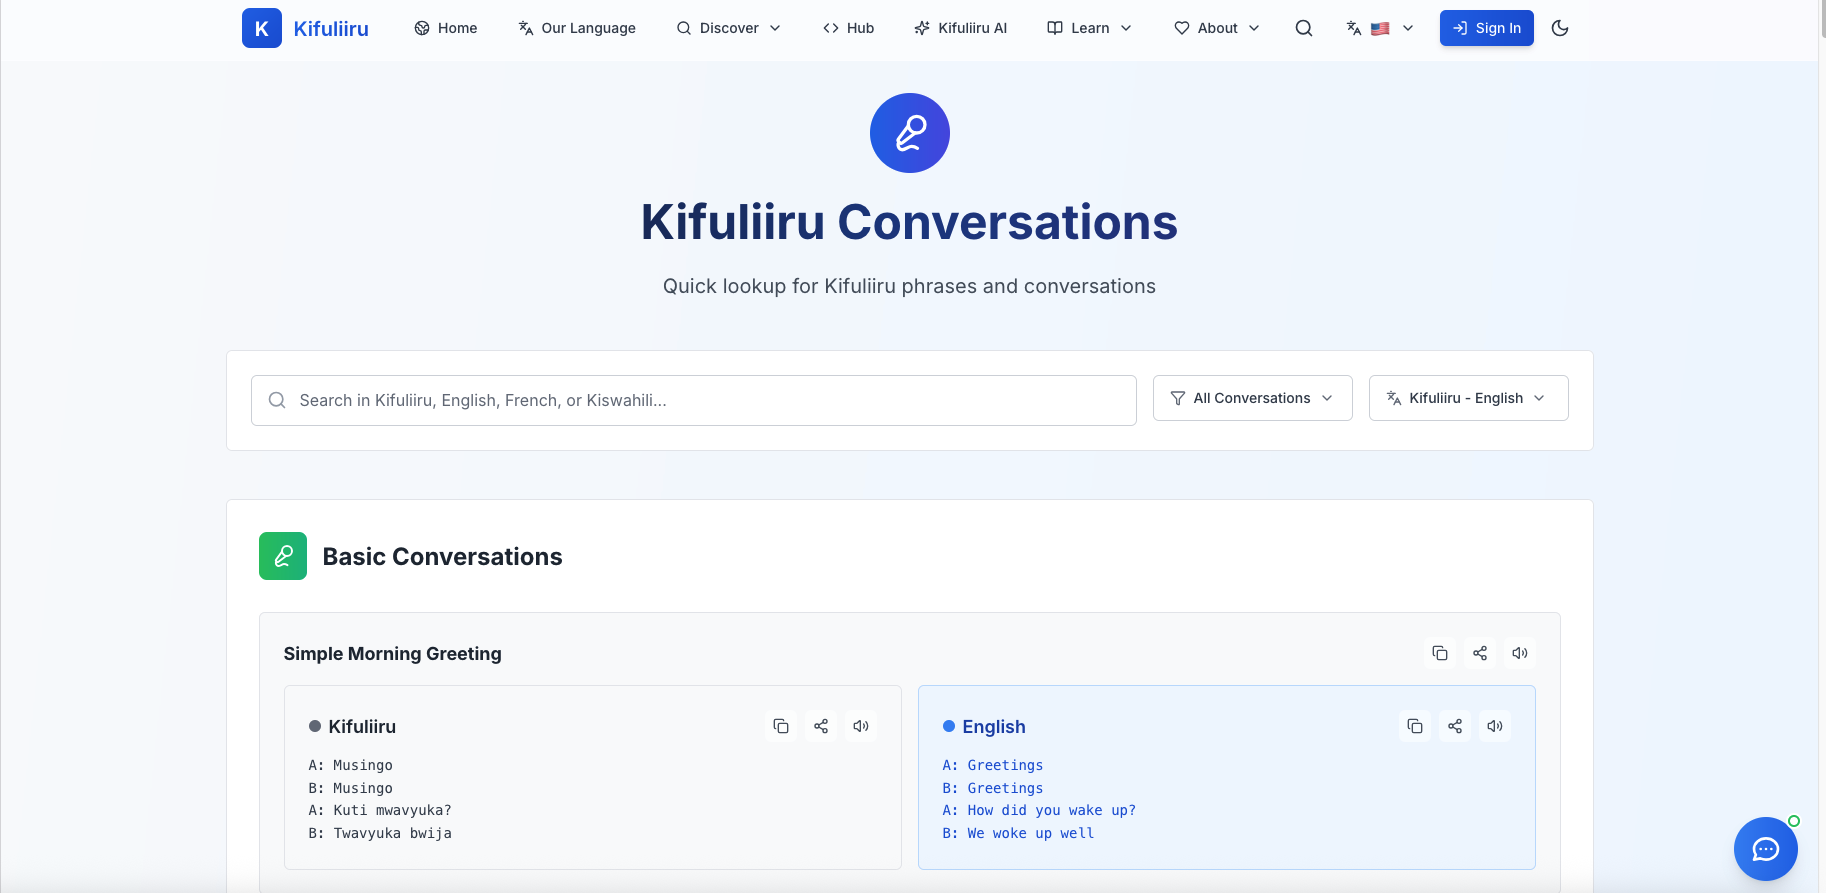This screenshot has width=1826, height=893.
Task: Click the 'B: Twavyuka bwija' line
Action: [380, 833]
